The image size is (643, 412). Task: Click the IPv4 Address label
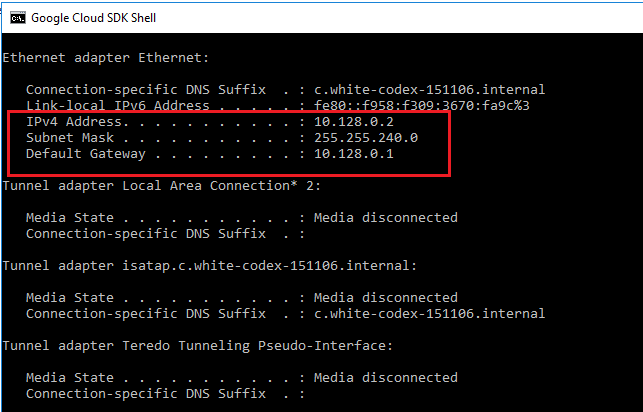coord(69,121)
